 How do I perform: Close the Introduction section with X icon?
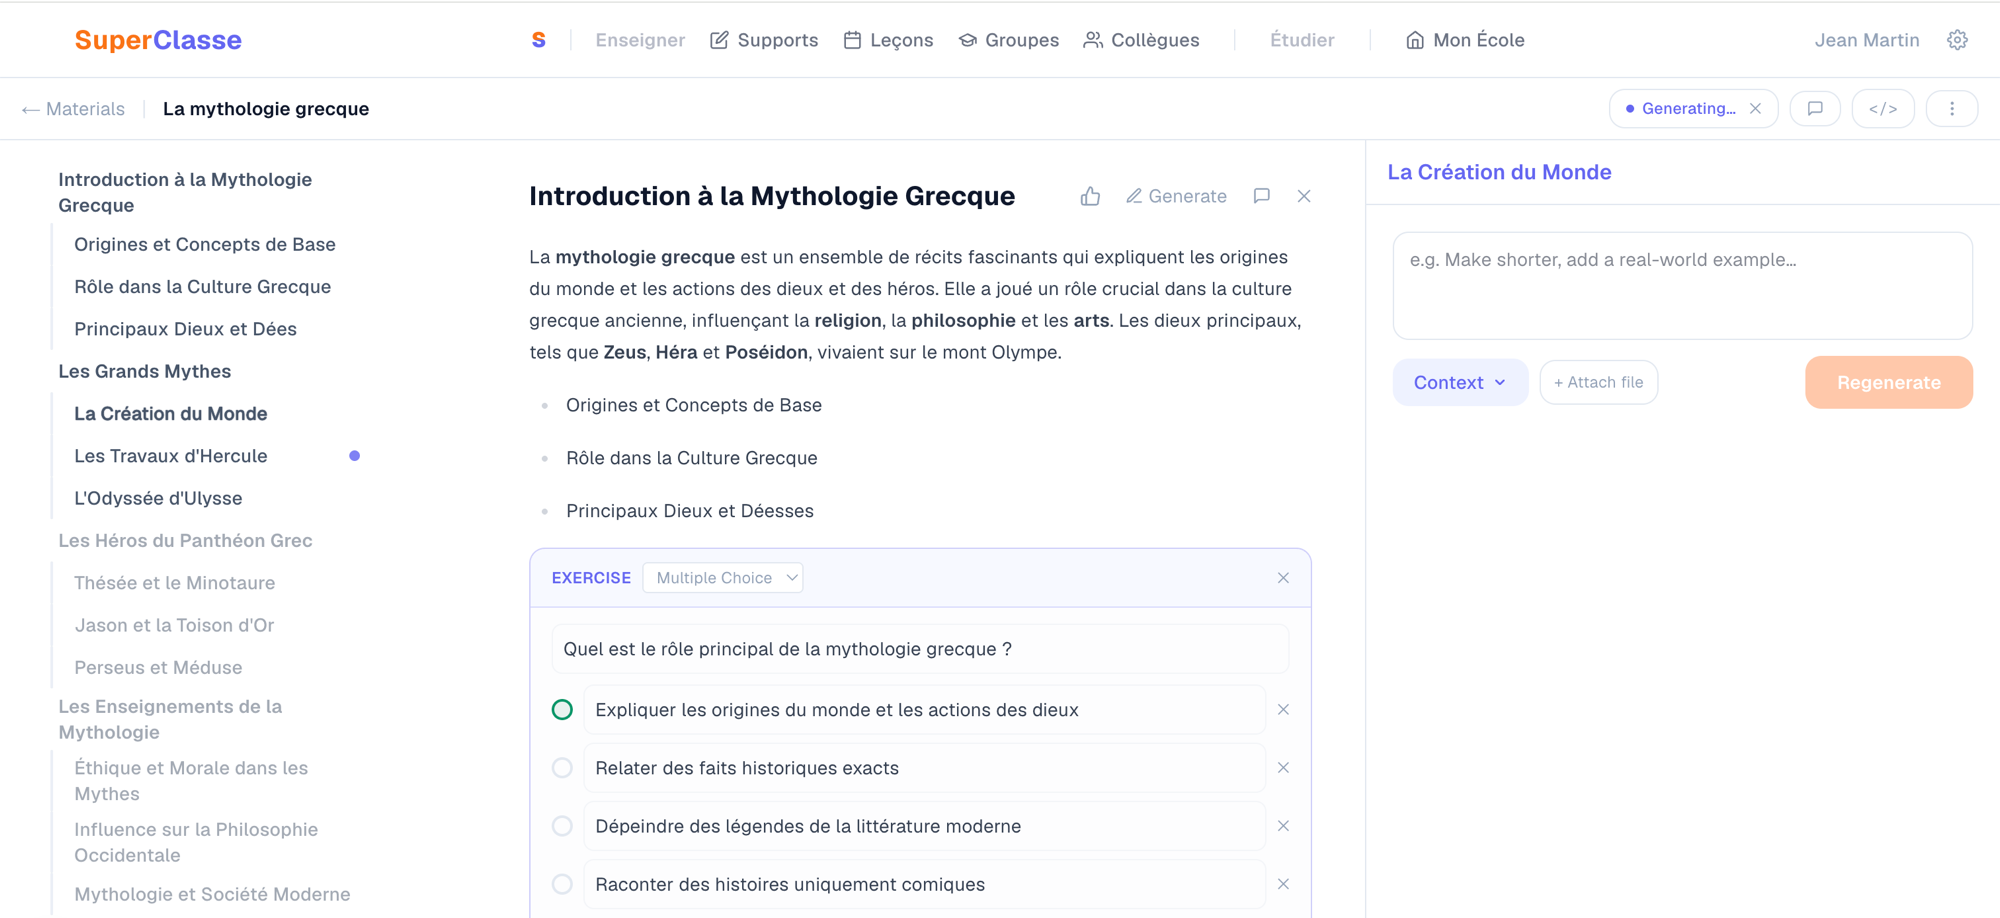[x=1304, y=196]
